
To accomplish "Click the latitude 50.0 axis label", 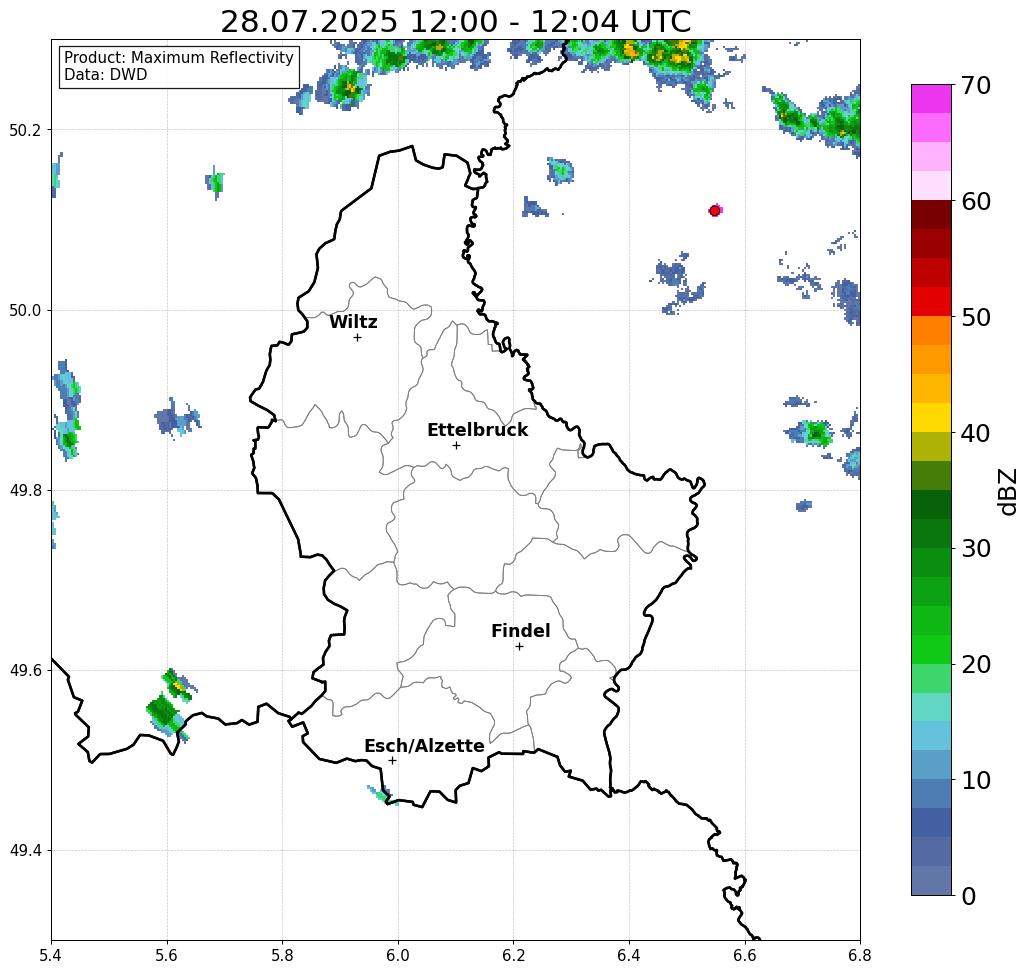I will 25,310.
